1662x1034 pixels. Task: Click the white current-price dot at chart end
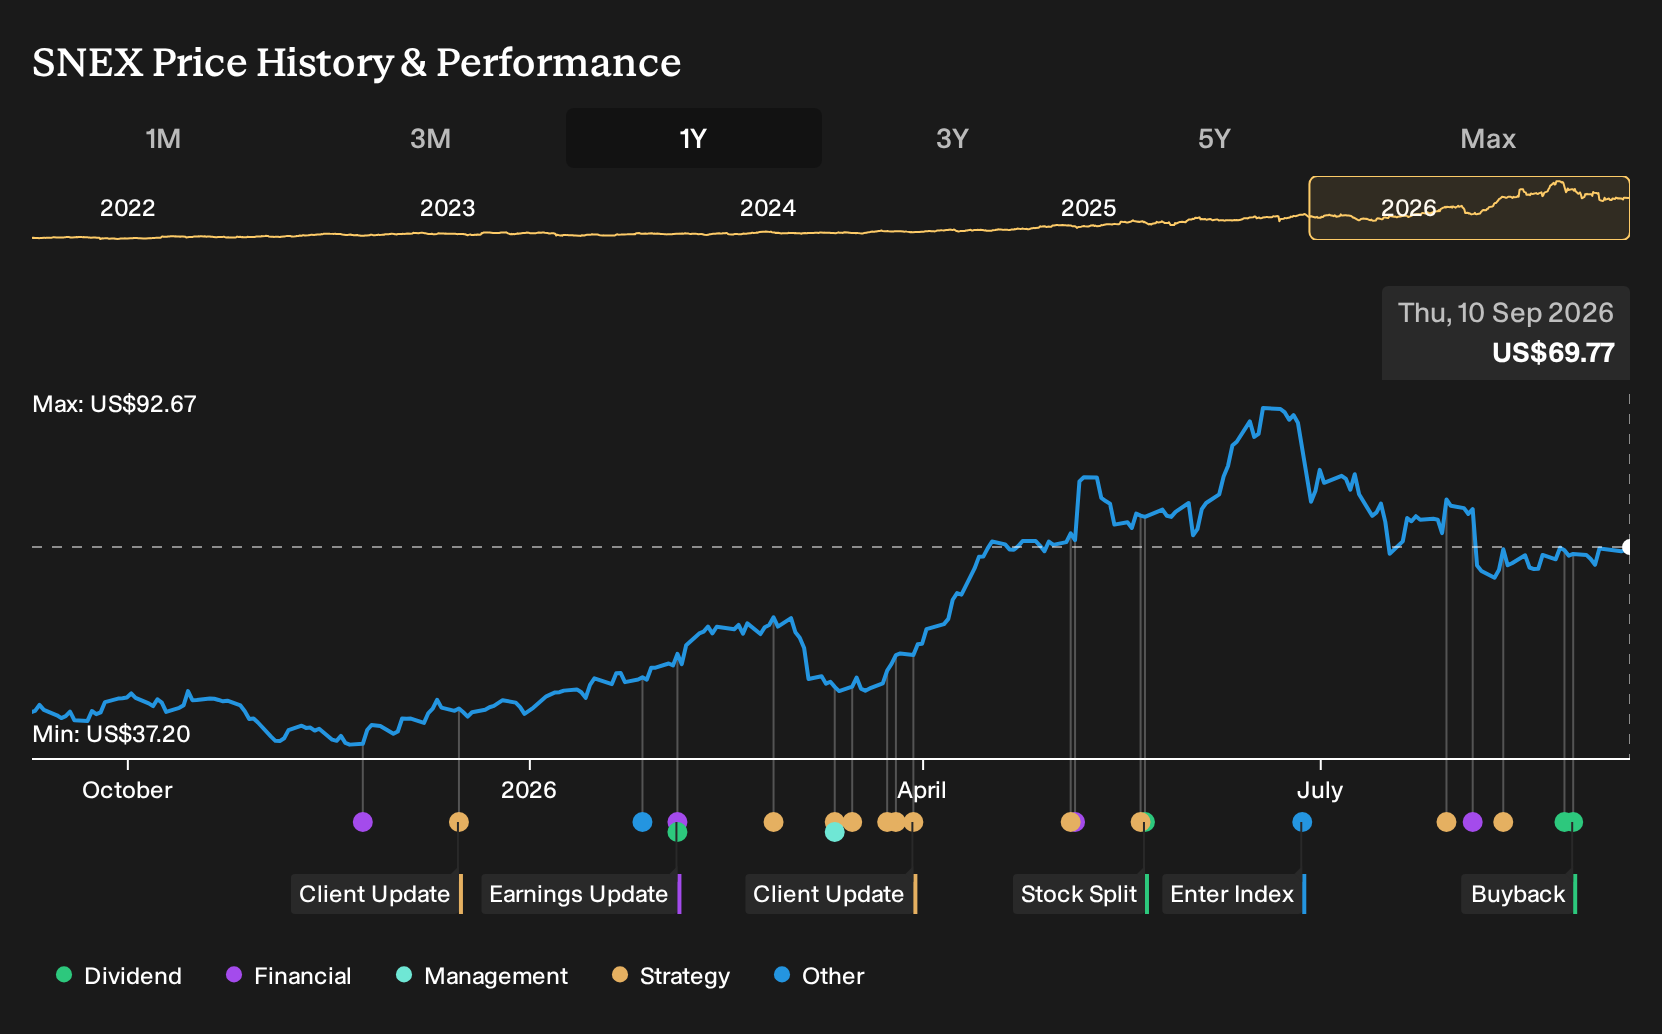(1629, 547)
